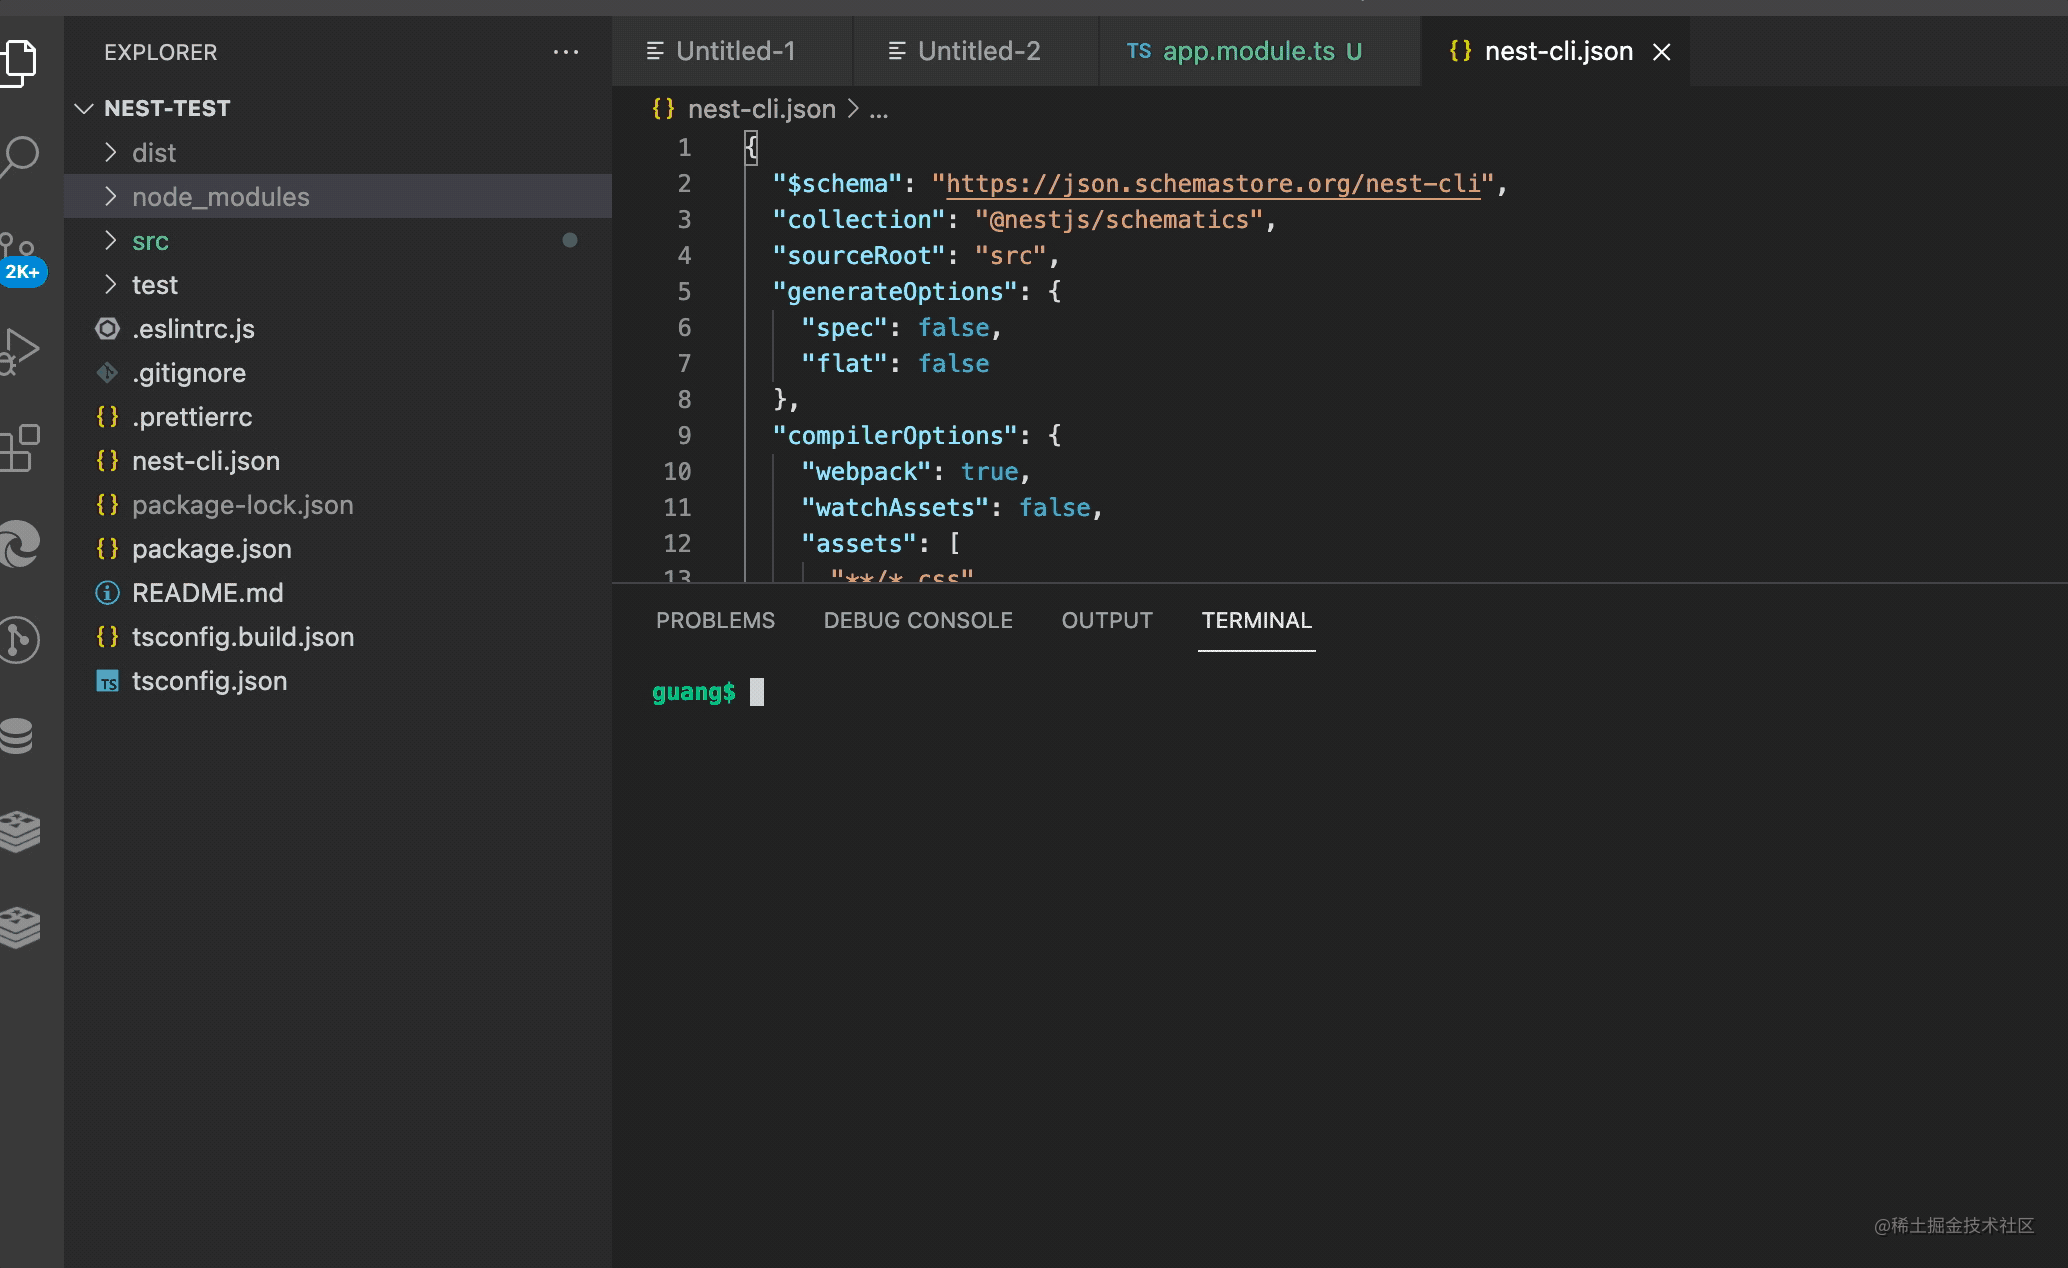Screen dimensions: 2068x1268
Task: Click the Explorer files icon in activity bar
Action: pos(20,60)
